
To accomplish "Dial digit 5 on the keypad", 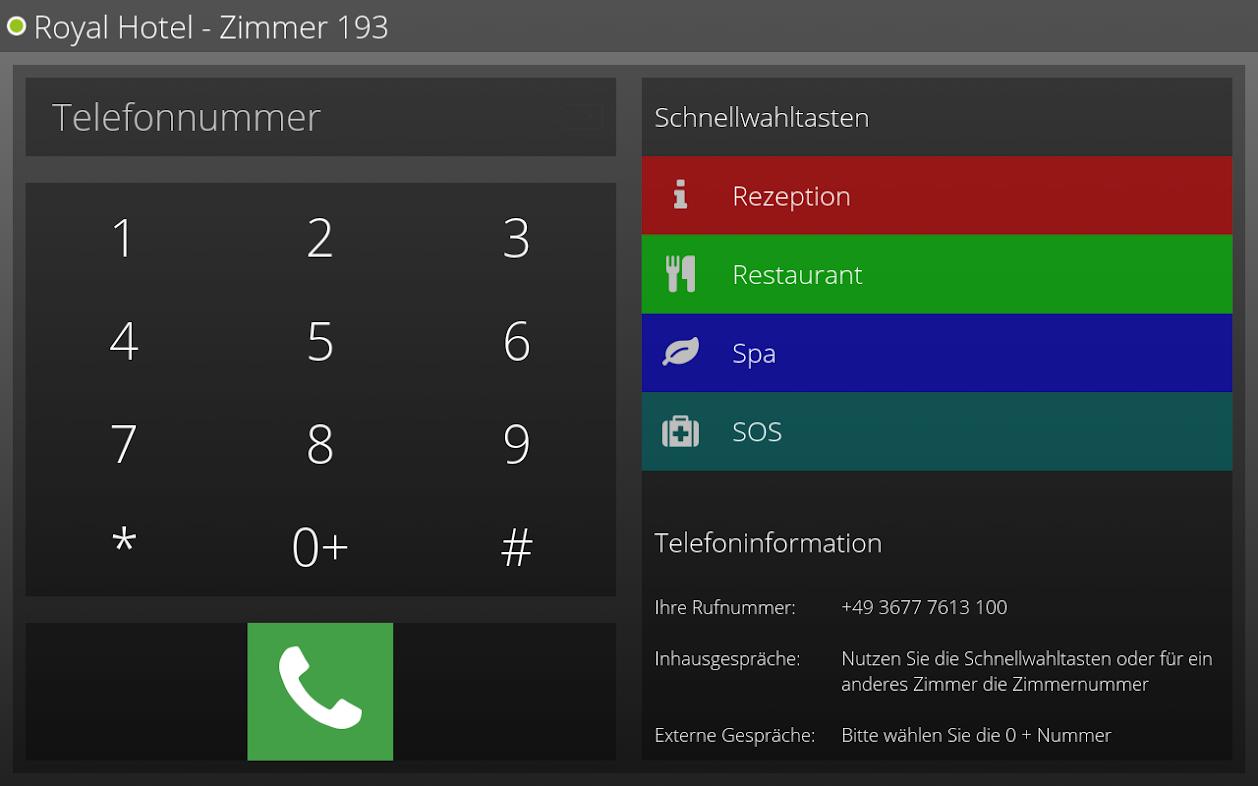I will (320, 342).
